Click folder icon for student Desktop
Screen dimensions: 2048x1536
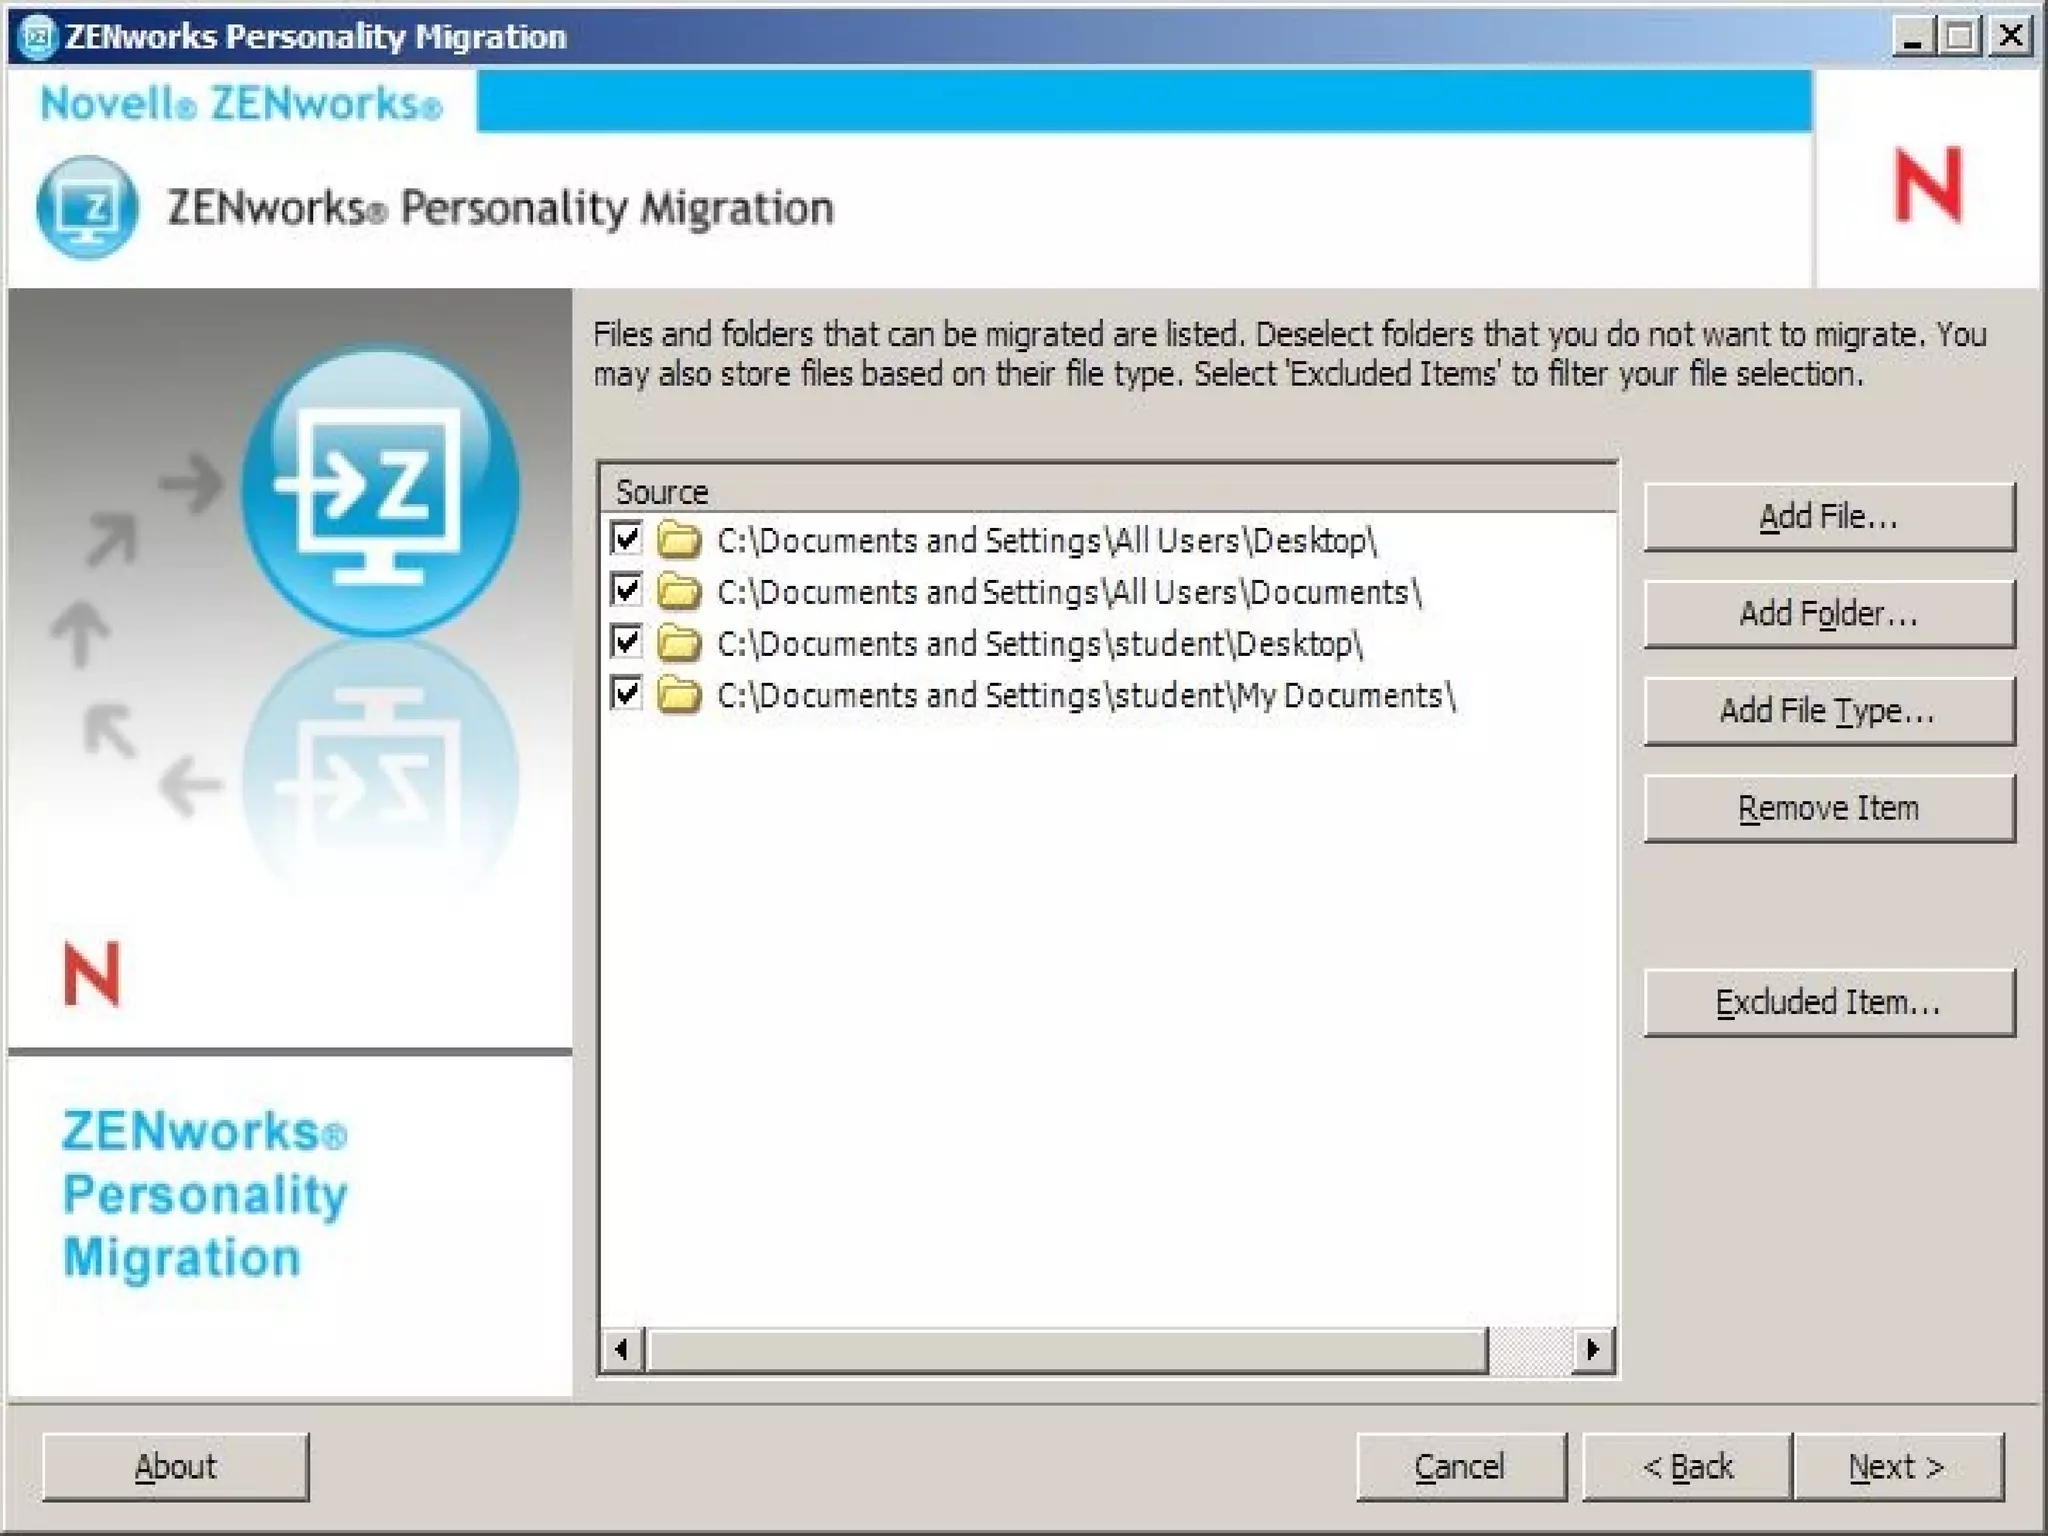tap(679, 644)
